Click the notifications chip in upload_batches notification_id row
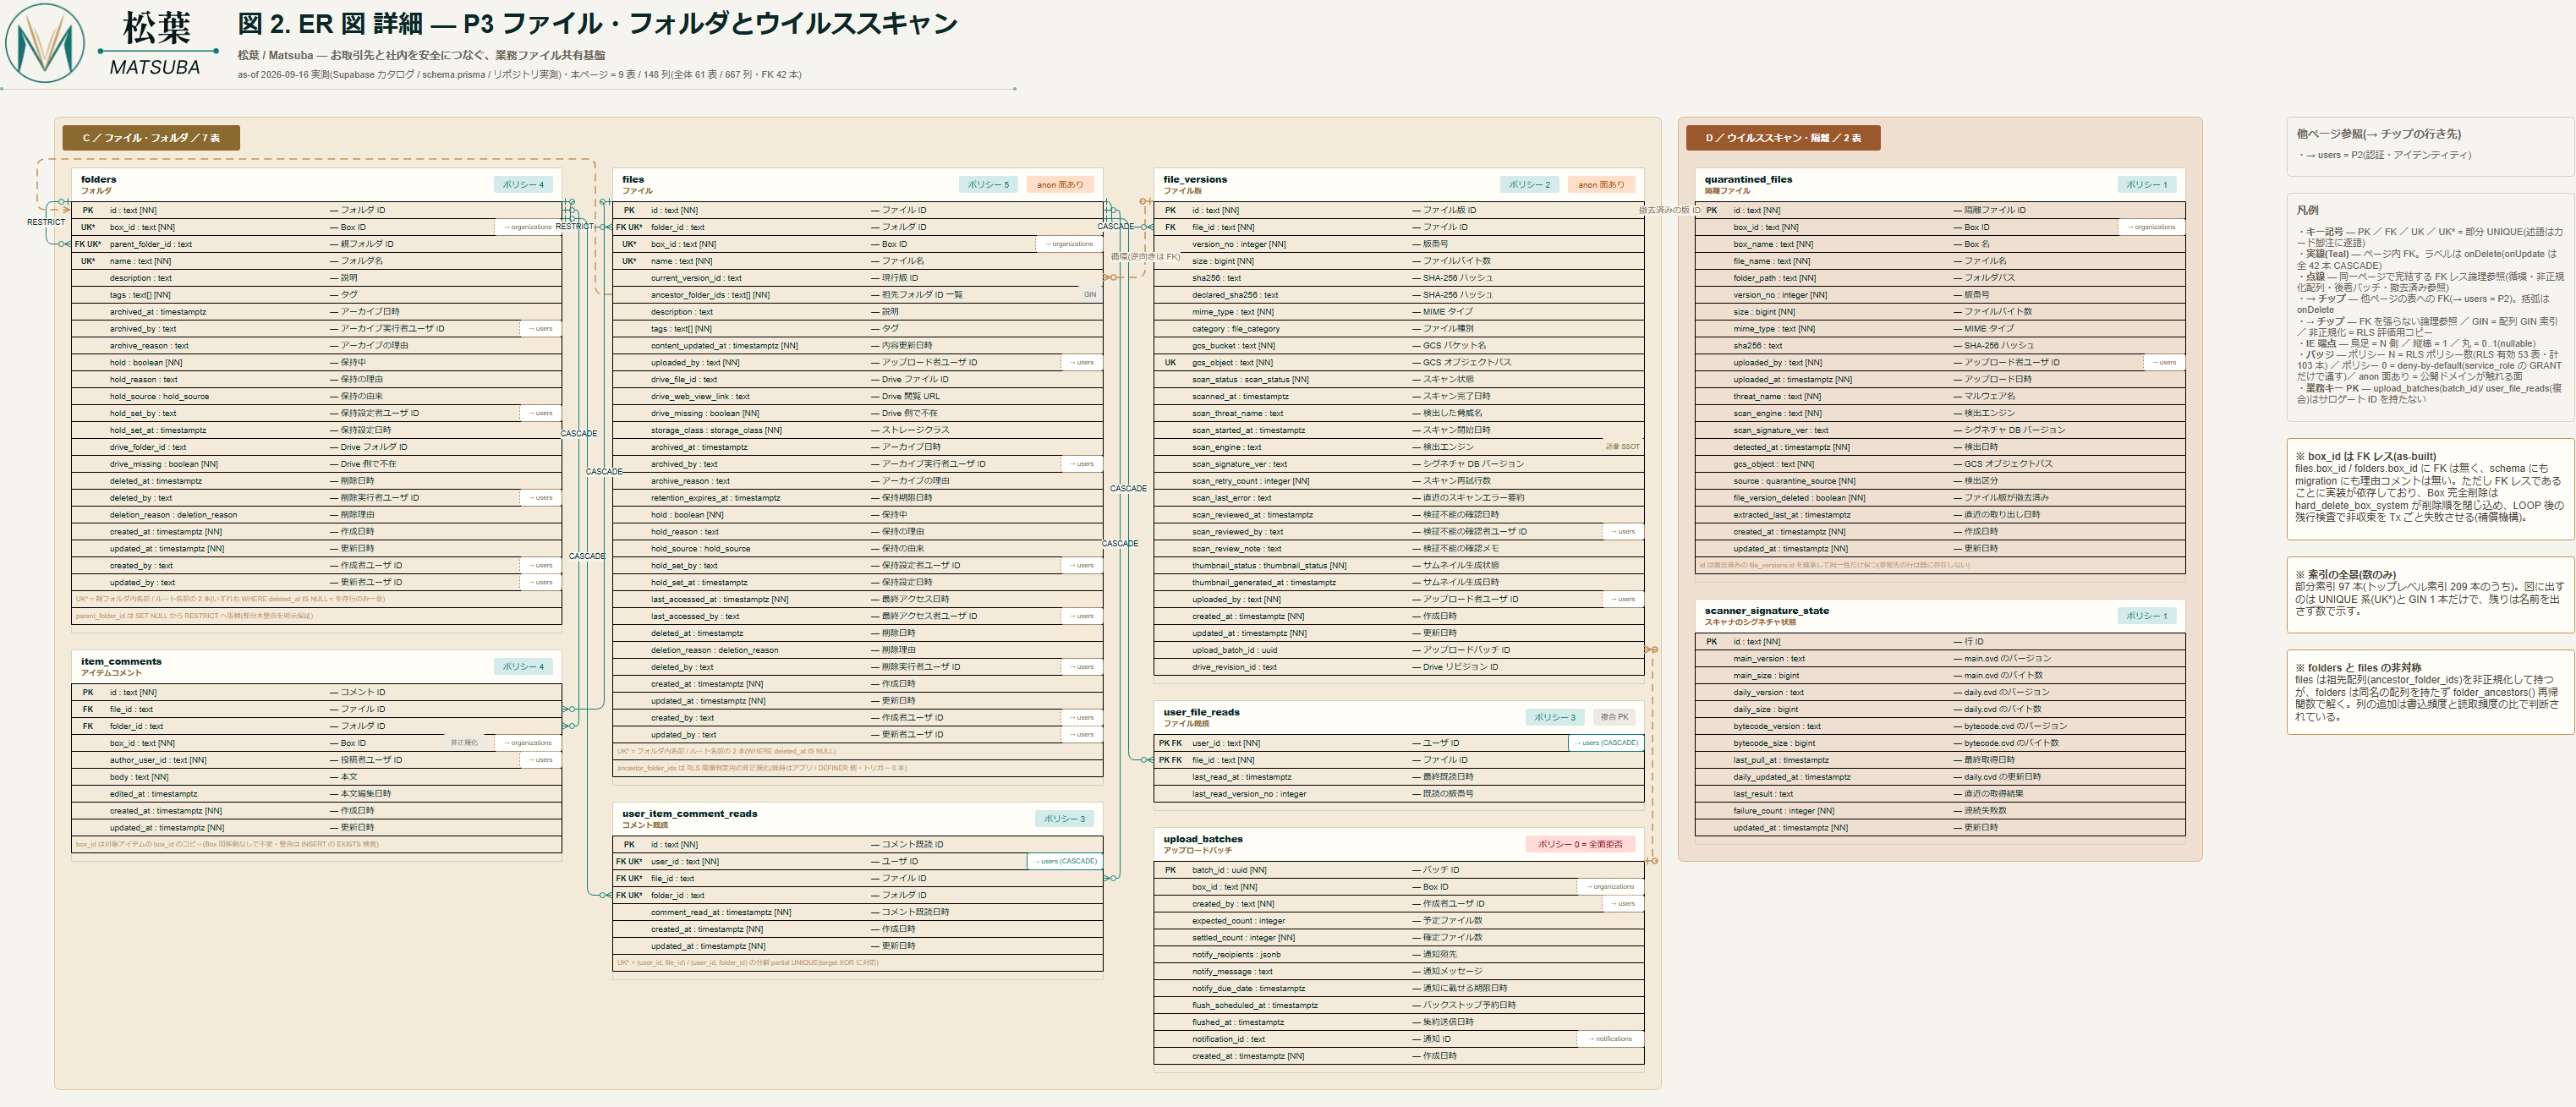 tap(1610, 1039)
